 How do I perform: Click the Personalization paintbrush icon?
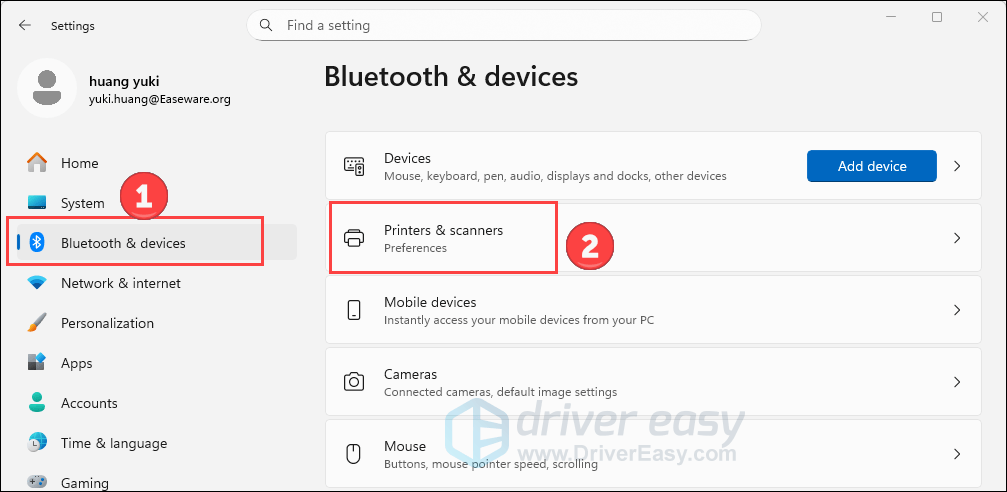(37, 323)
